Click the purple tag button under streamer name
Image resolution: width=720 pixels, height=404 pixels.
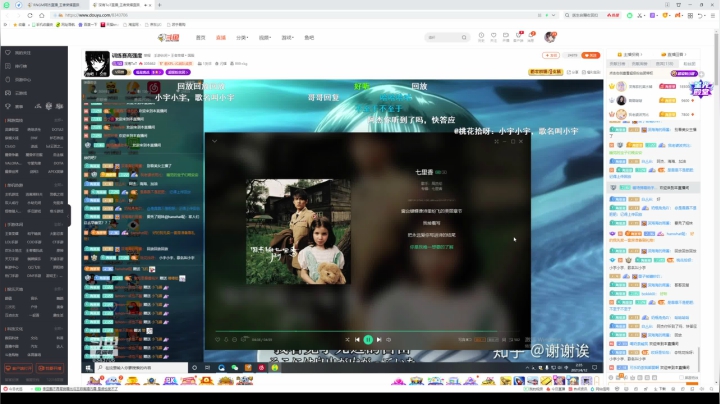tap(148, 72)
